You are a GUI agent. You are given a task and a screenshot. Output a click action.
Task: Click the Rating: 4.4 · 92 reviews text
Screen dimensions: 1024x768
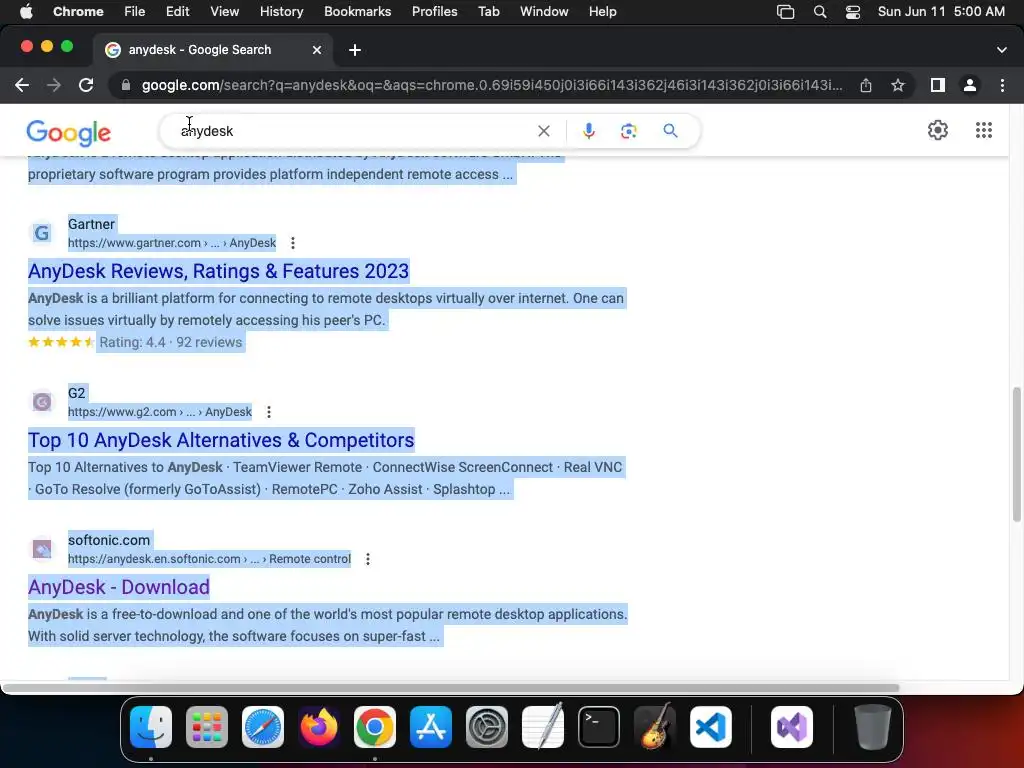pyautogui.click(x=170, y=342)
